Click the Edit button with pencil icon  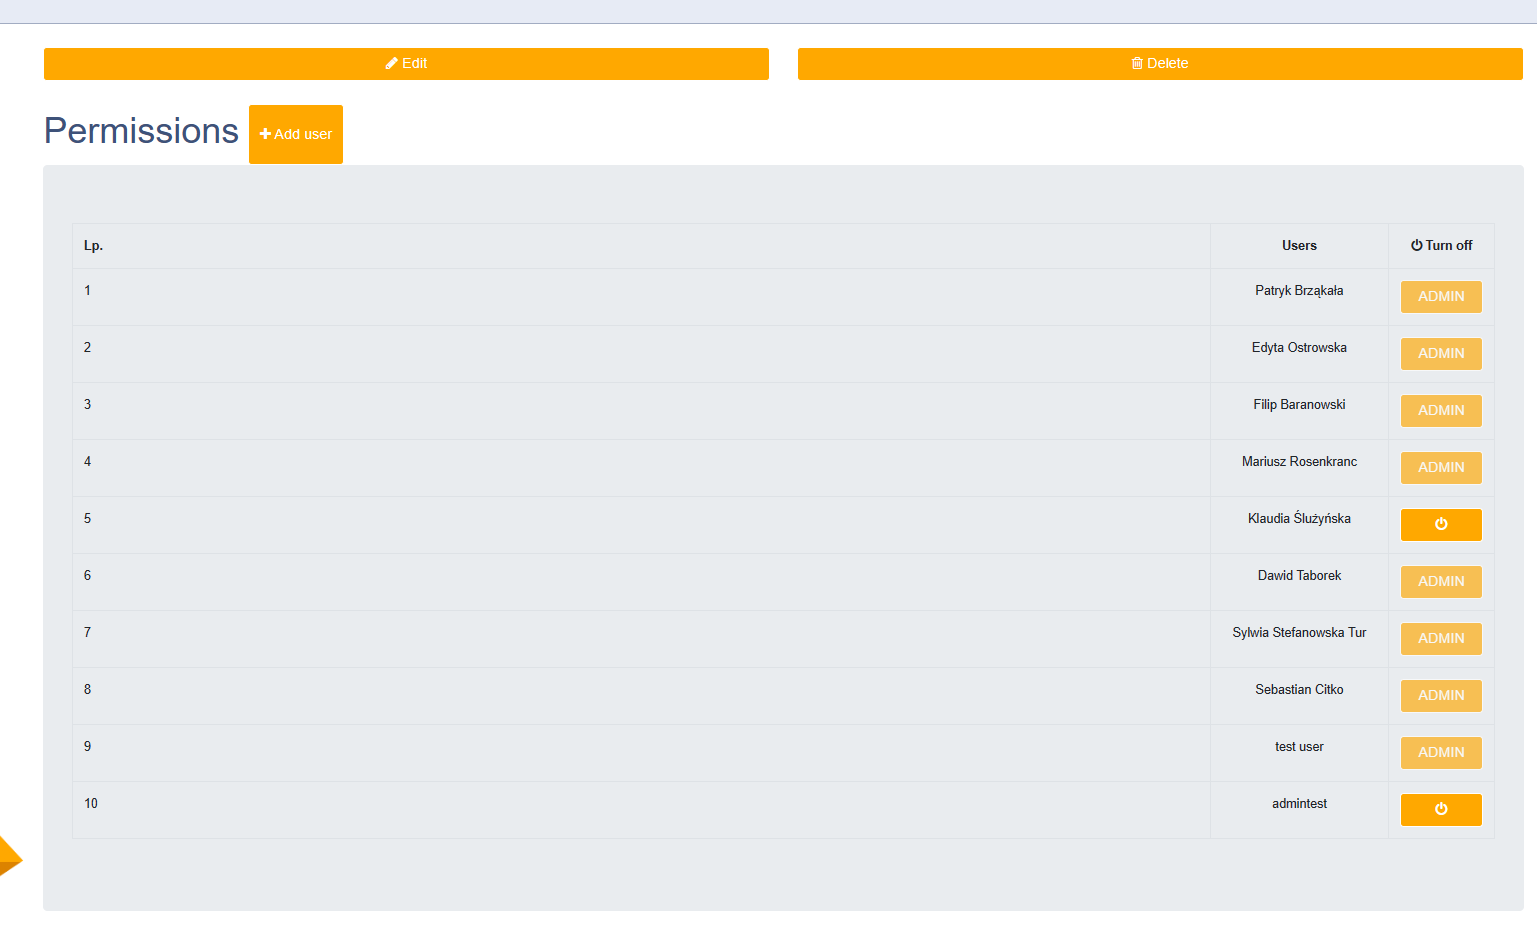point(406,64)
